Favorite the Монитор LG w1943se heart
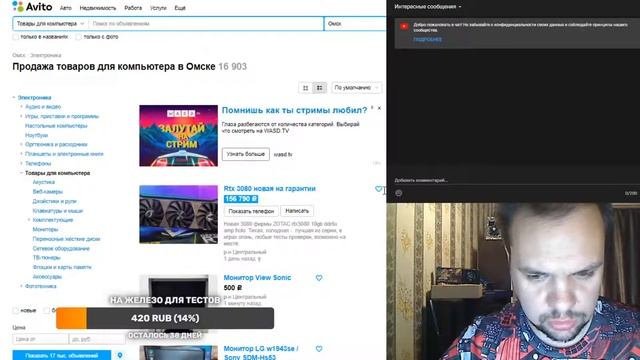 point(319,349)
